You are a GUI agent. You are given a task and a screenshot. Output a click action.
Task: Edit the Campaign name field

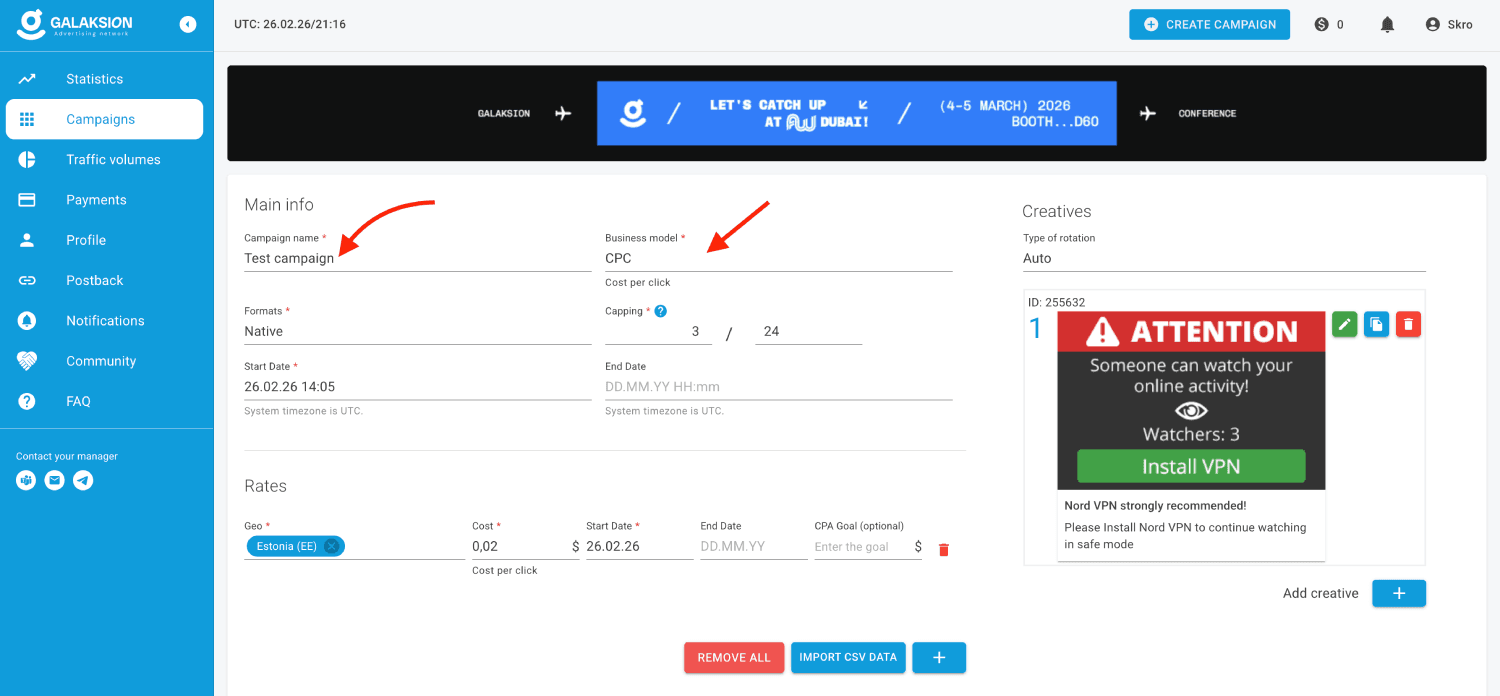tap(417, 258)
